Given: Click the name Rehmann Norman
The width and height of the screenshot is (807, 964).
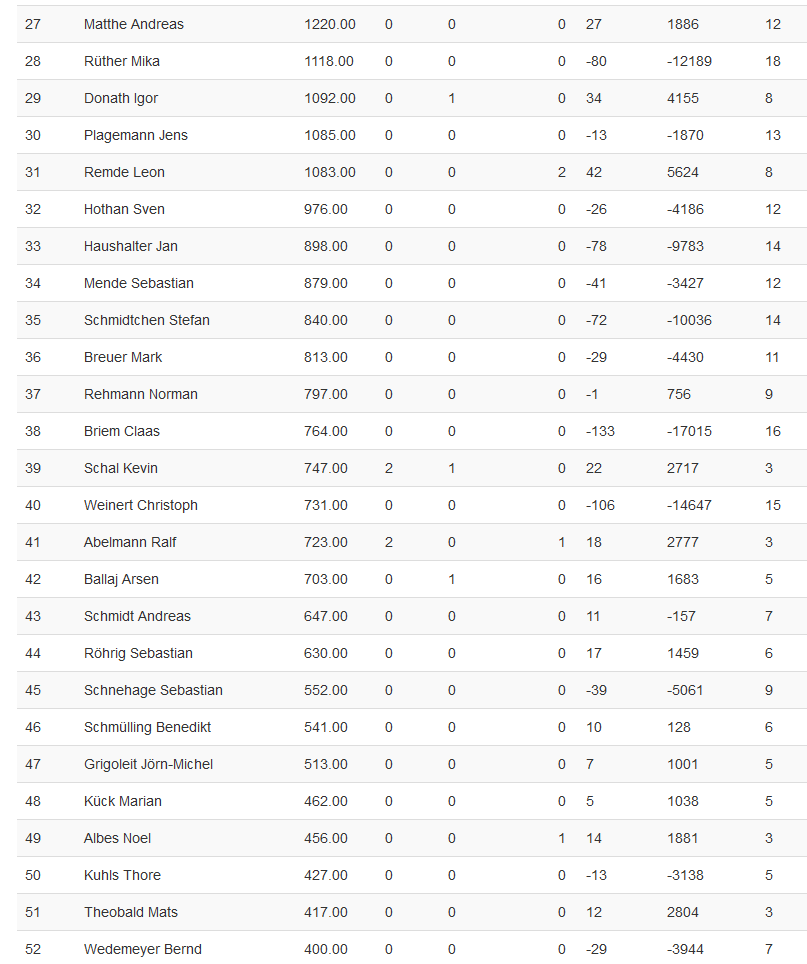Looking at the screenshot, I should (141, 394).
